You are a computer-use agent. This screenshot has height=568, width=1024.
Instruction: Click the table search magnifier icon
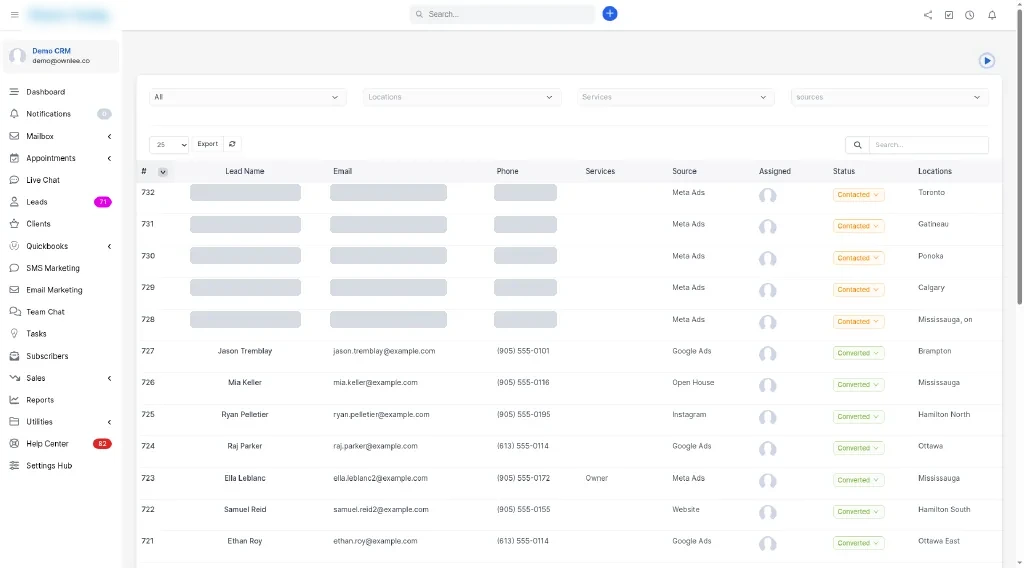point(857,145)
